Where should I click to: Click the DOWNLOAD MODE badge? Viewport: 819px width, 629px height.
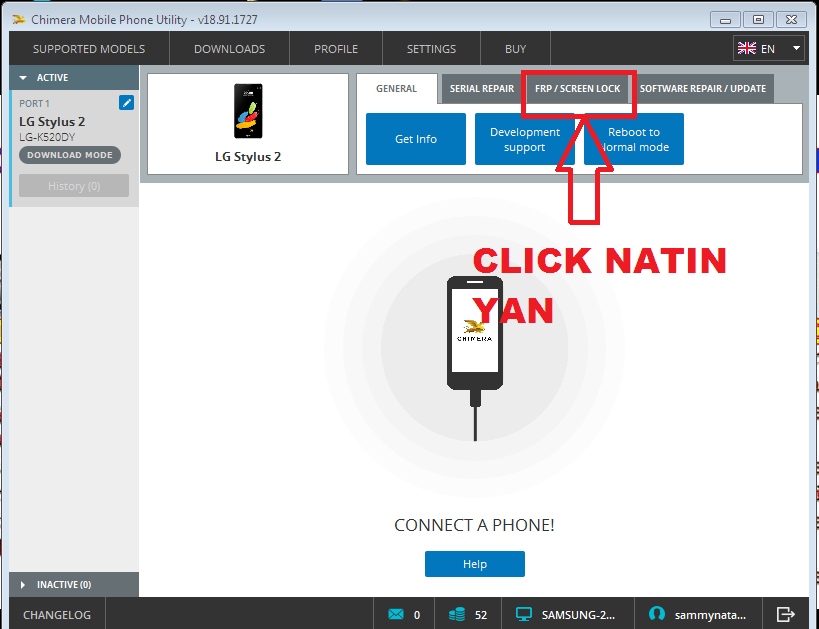[x=70, y=155]
